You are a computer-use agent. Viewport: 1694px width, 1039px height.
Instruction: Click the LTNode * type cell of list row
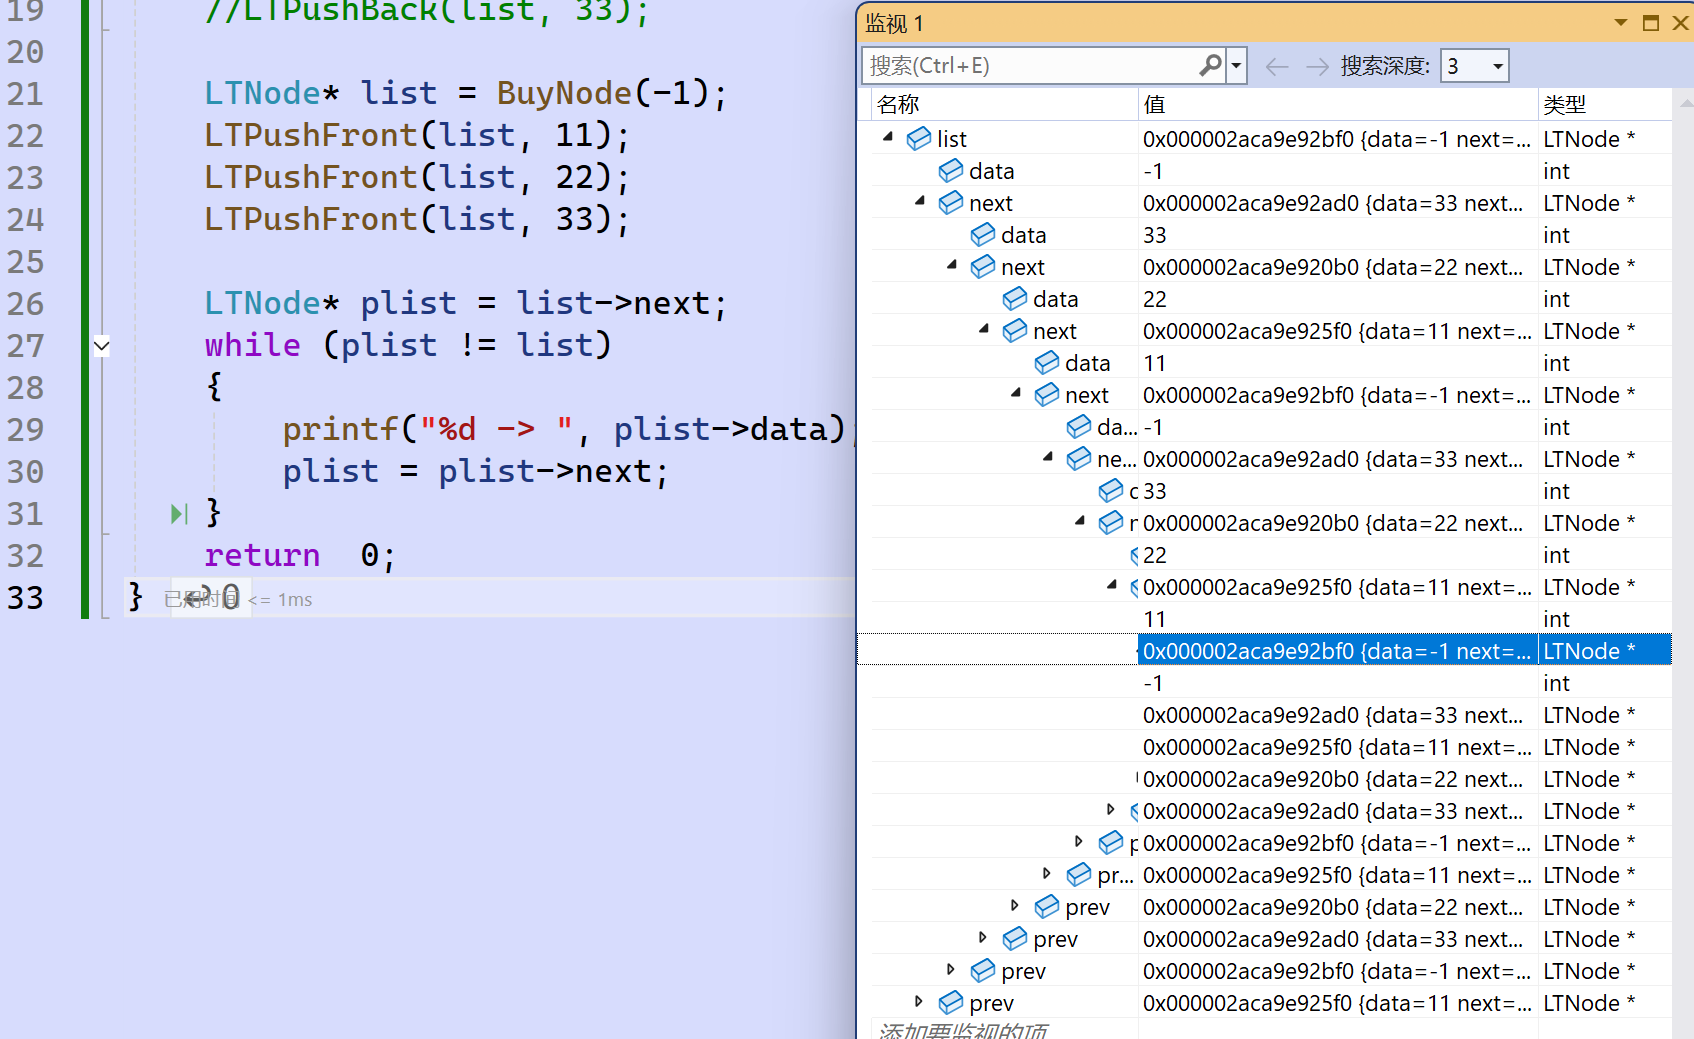(x=1604, y=139)
